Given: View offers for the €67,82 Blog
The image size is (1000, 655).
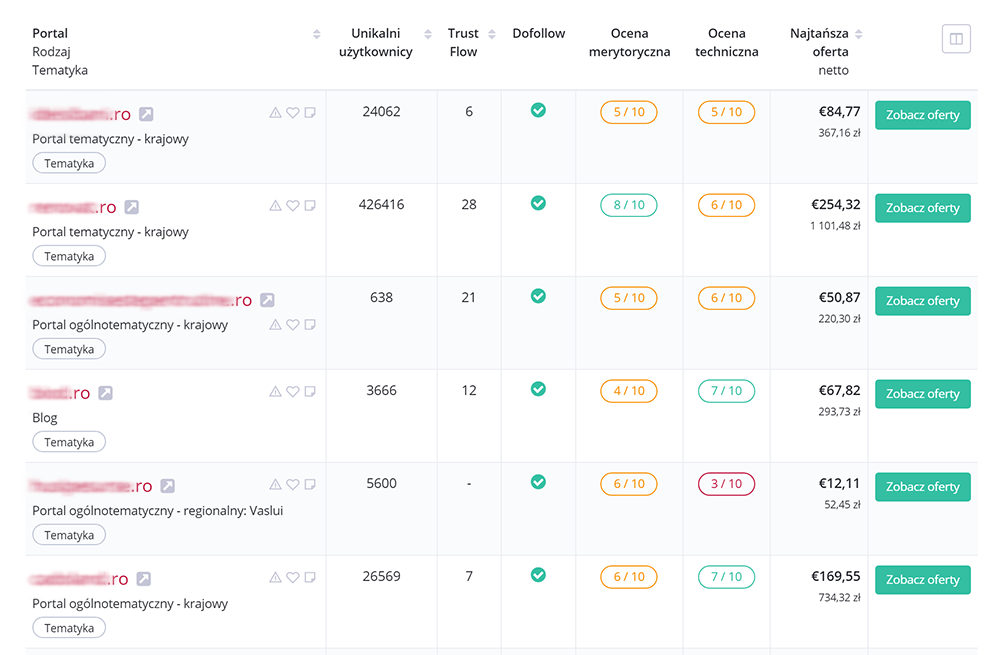Looking at the screenshot, I should click(923, 394).
